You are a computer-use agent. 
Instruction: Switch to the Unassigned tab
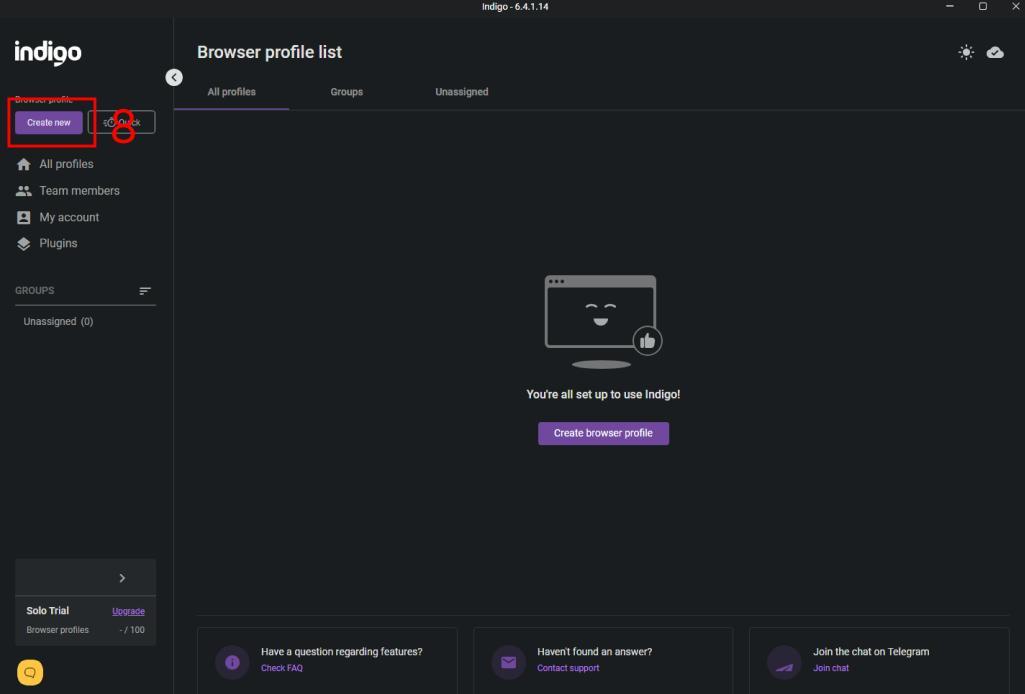click(461, 92)
